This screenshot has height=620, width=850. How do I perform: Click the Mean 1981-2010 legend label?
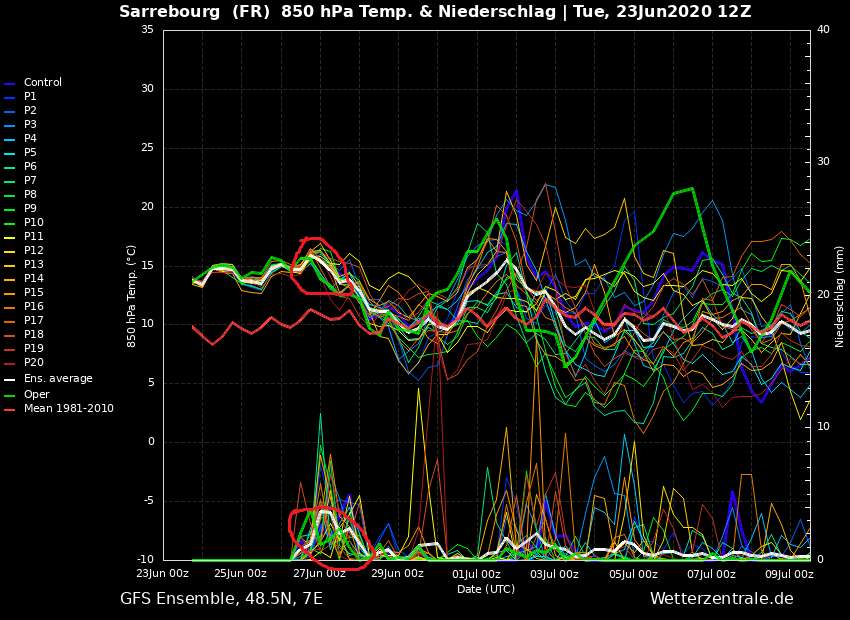69,409
